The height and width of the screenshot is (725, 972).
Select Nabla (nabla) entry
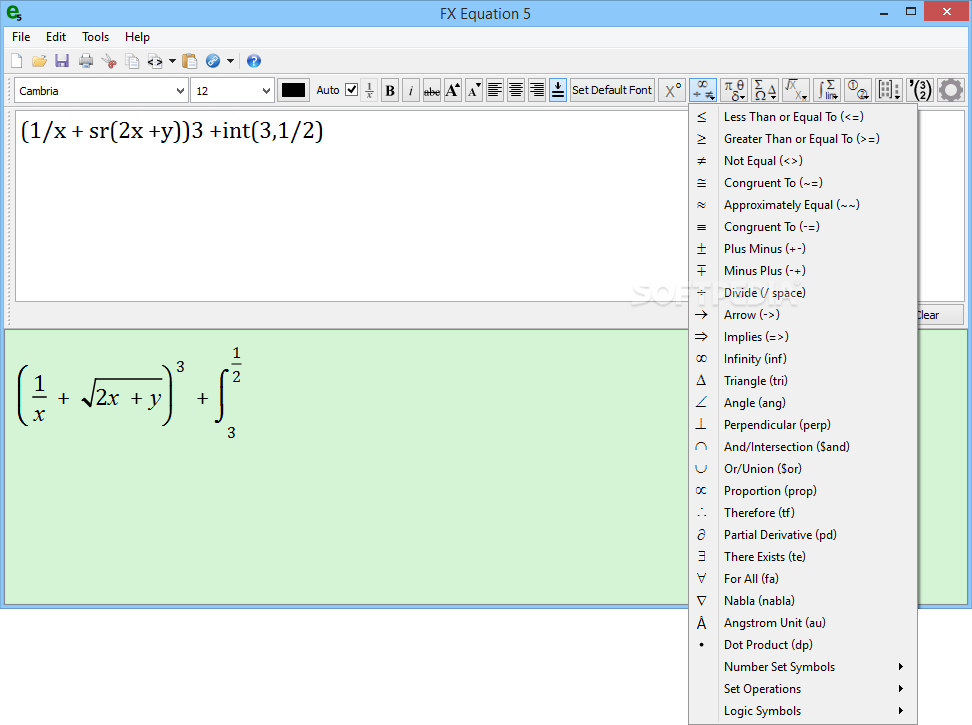tap(803, 600)
